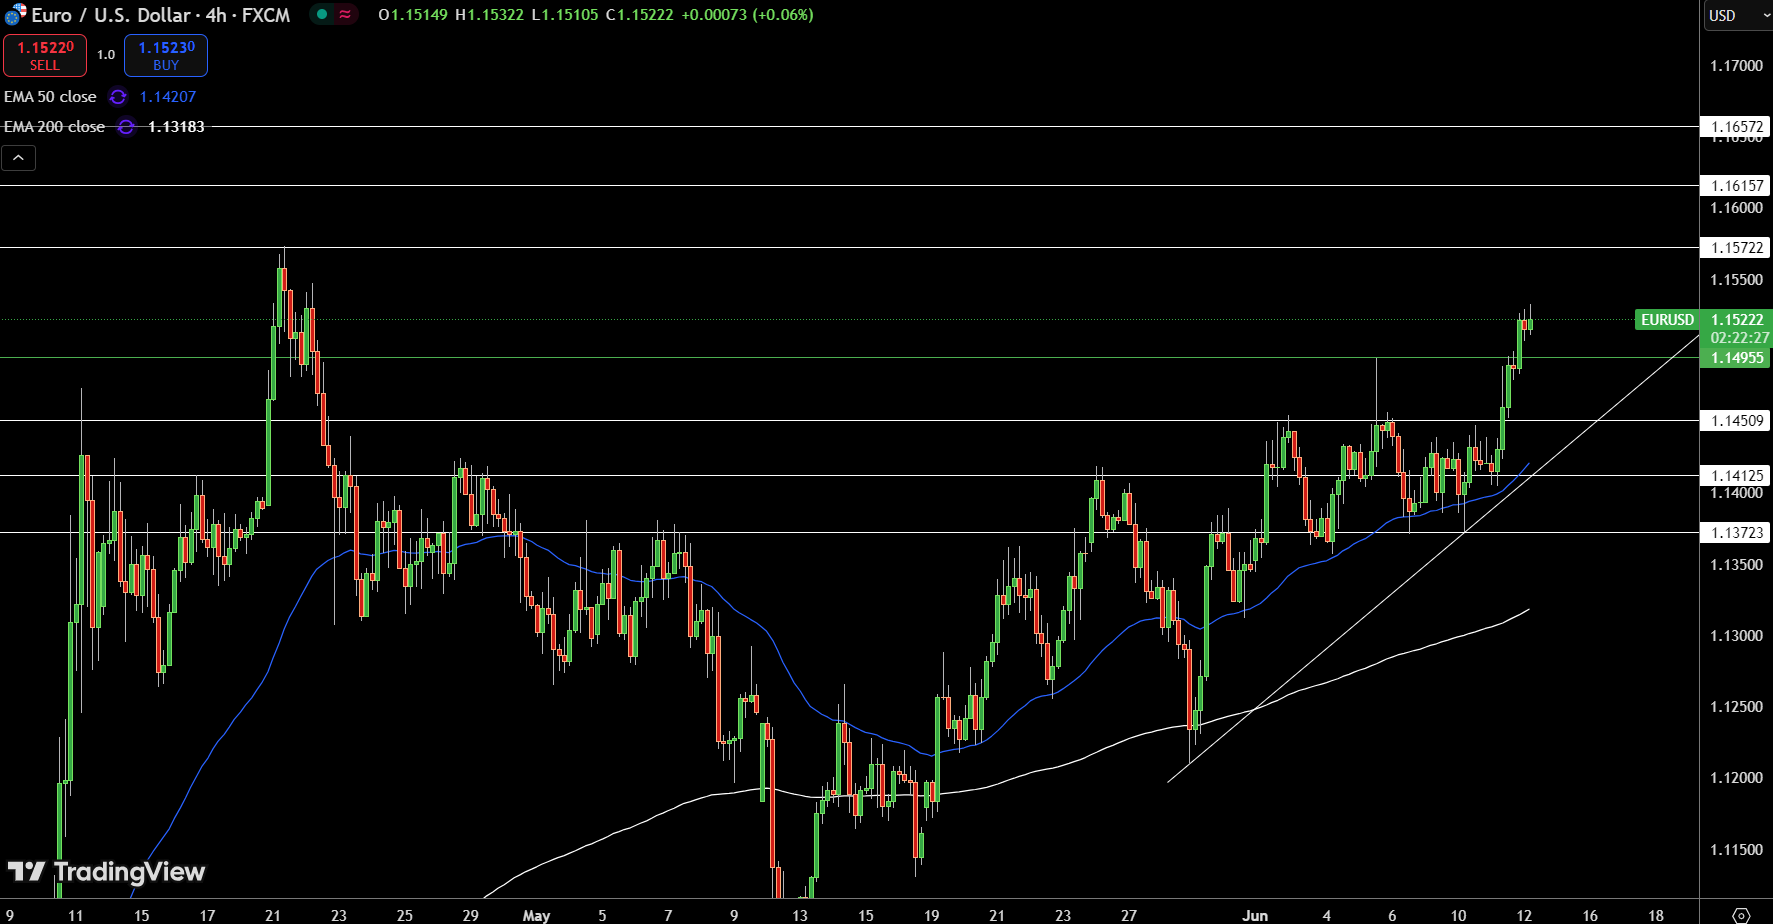Click the EUR/USD flag symbol icon
This screenshot has width=1773, height=924.
point(15,15)
